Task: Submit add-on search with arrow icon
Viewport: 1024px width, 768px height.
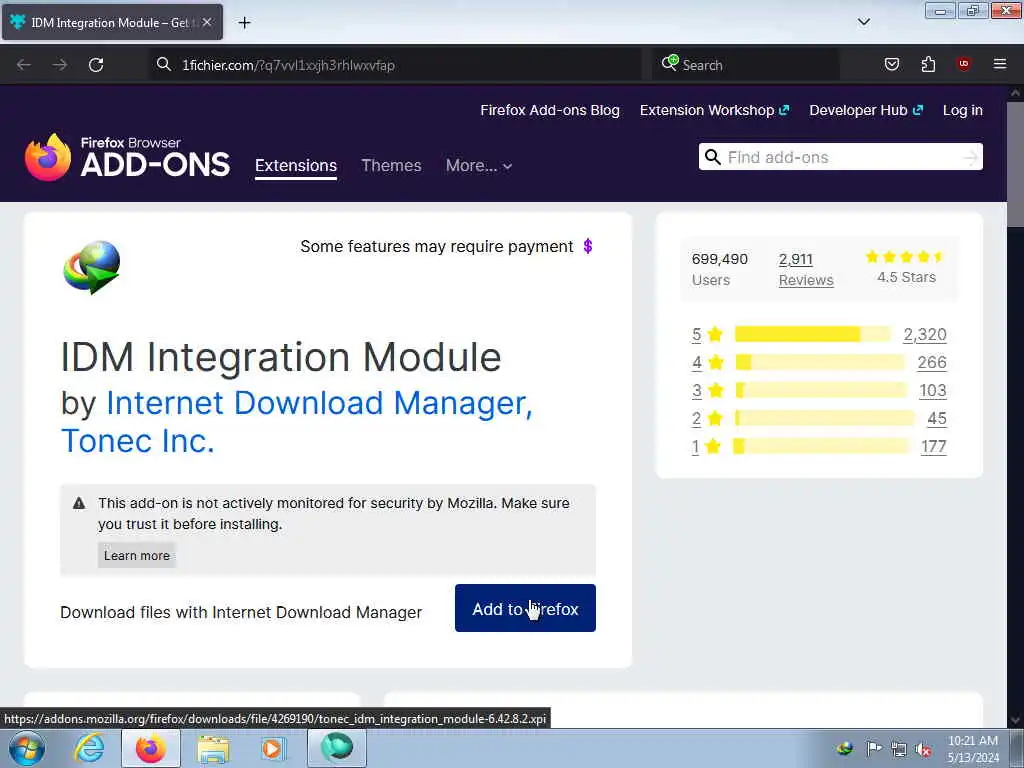Action: tap(971, 157)
